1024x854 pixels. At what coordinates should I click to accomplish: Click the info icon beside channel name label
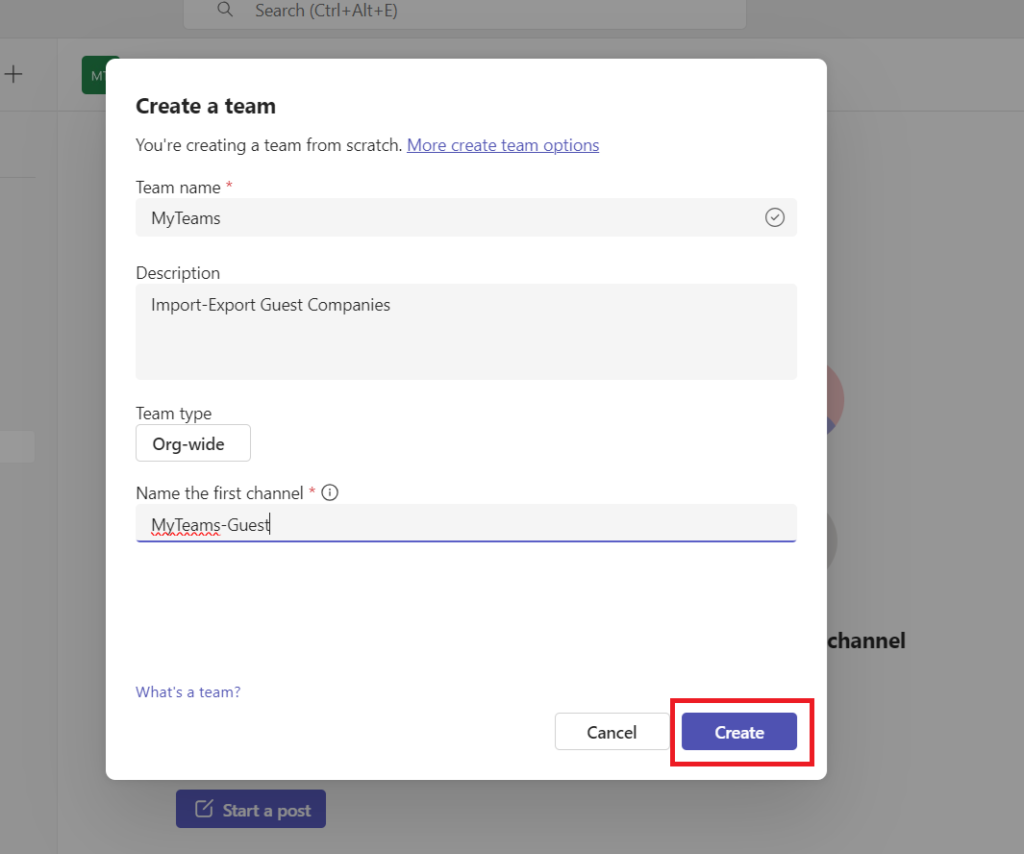pyautogui.click(x=330, y=492)
